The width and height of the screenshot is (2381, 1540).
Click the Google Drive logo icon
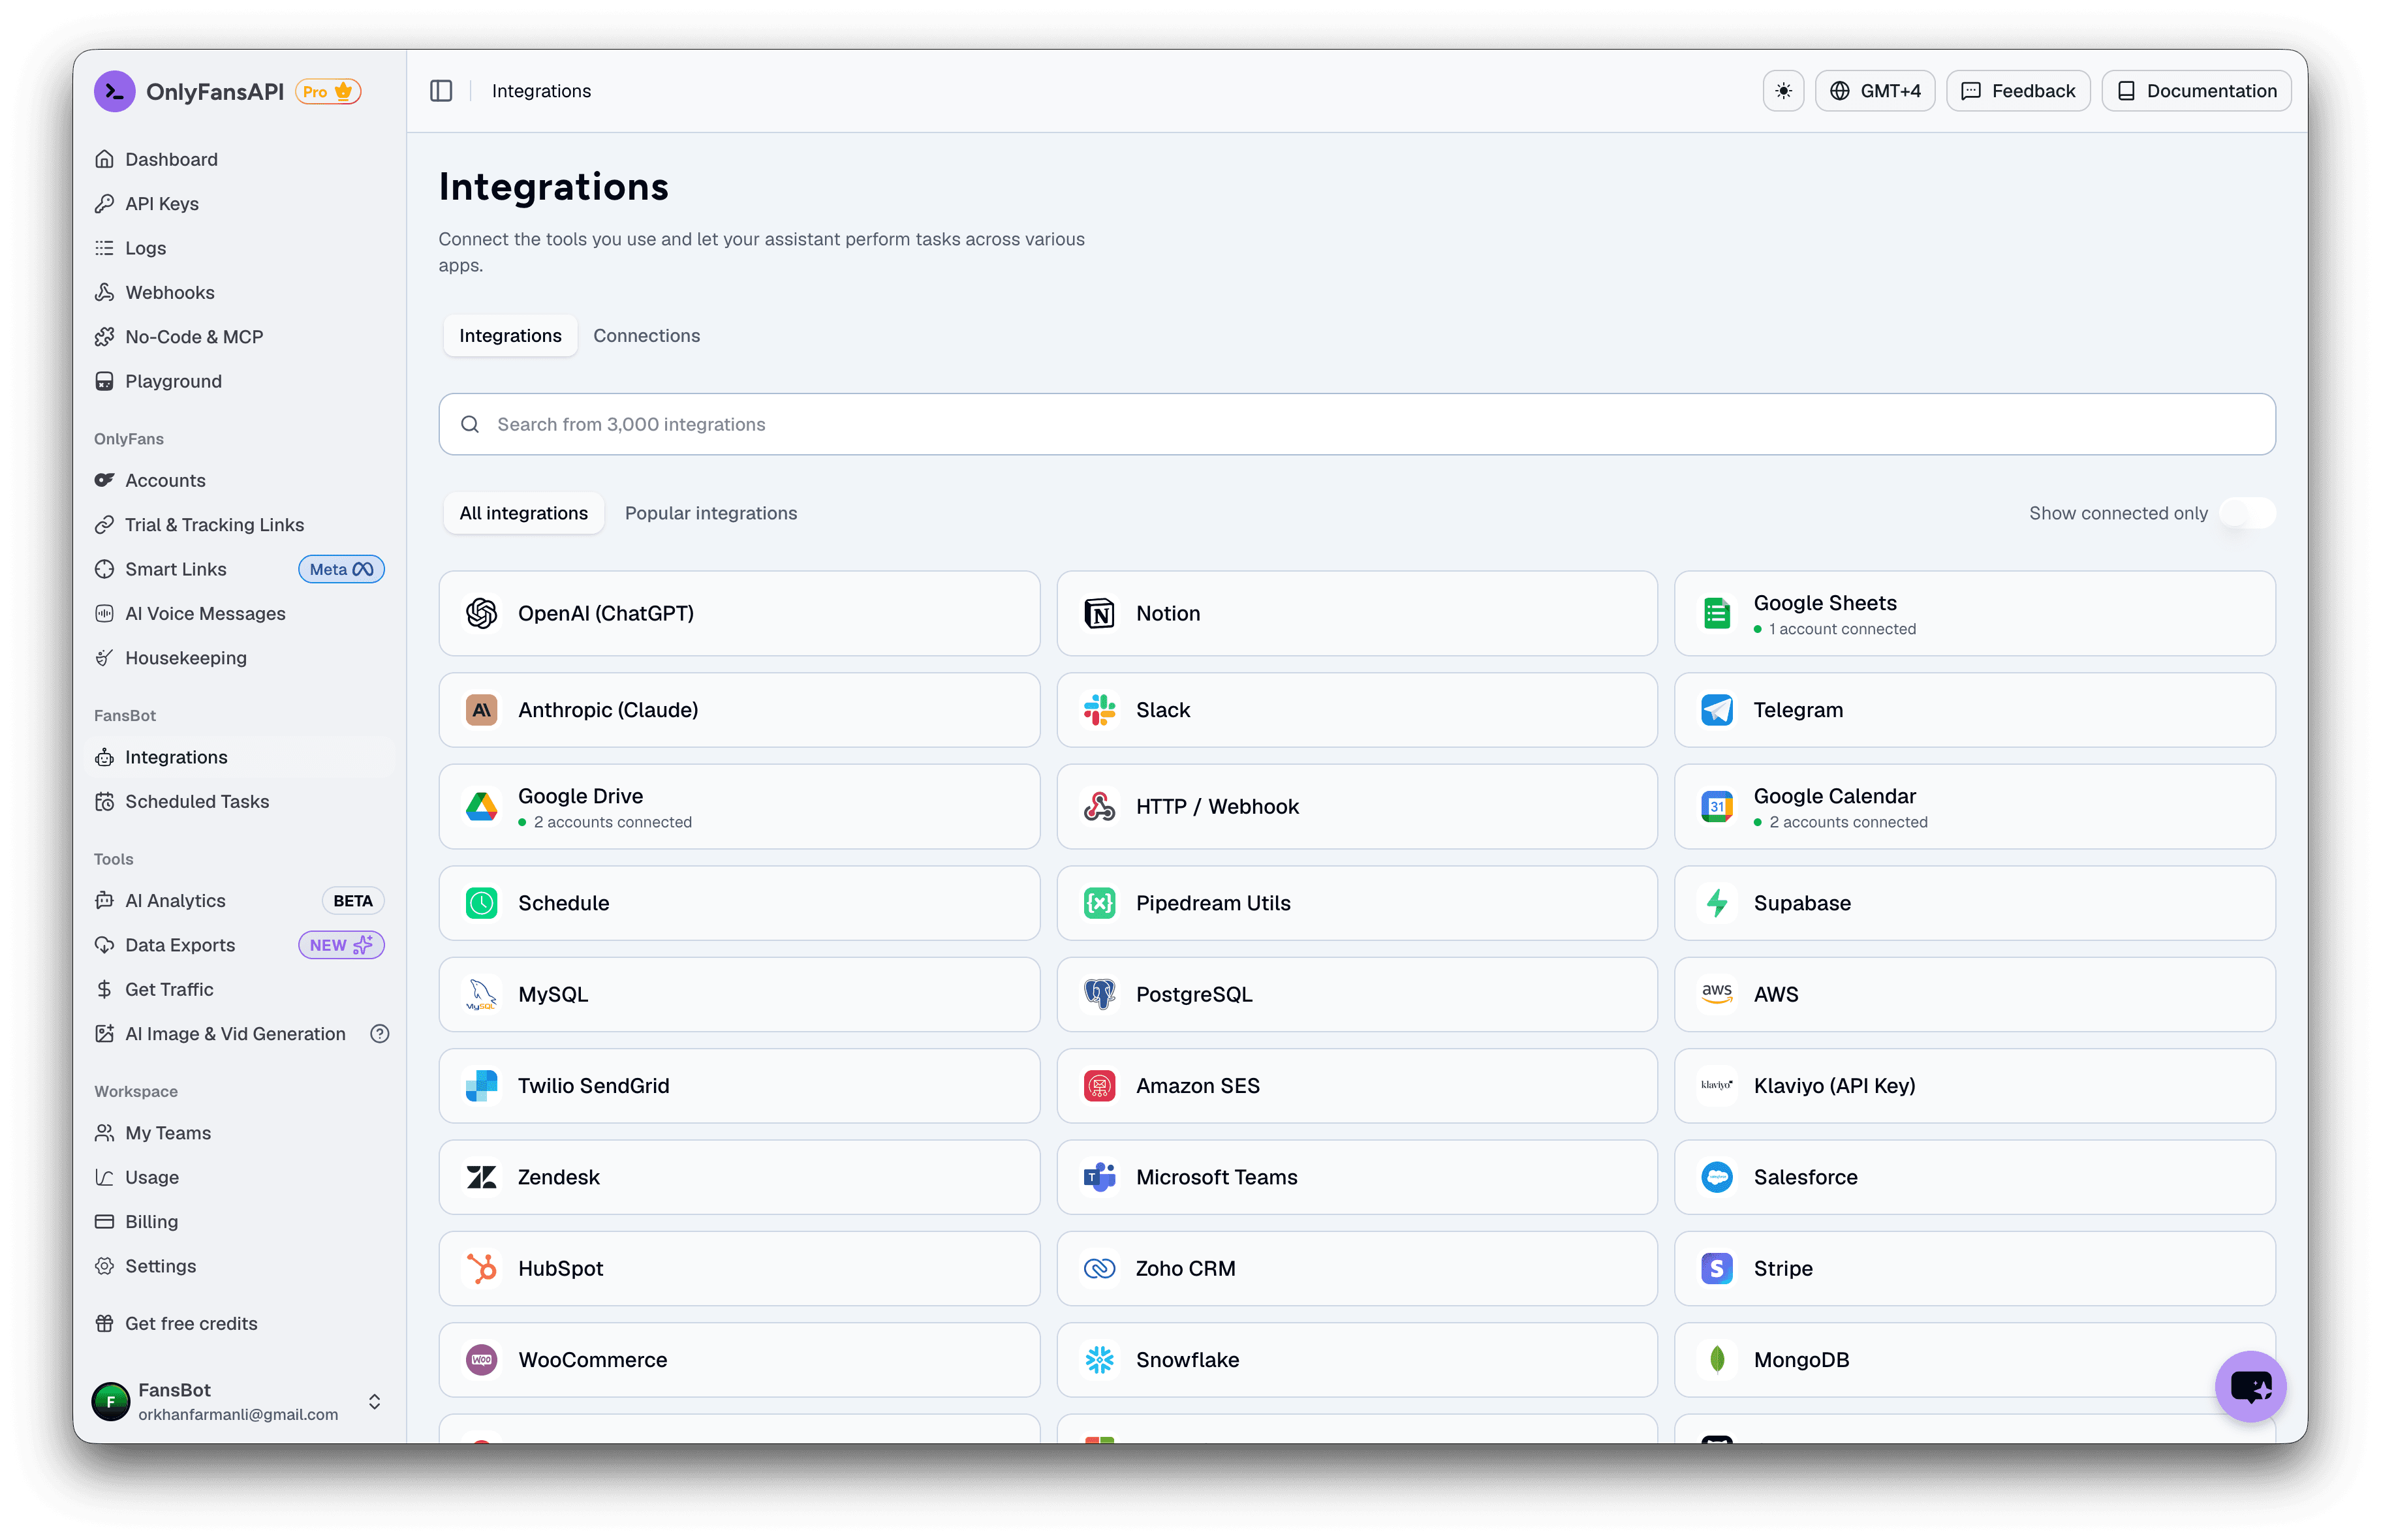482,806
